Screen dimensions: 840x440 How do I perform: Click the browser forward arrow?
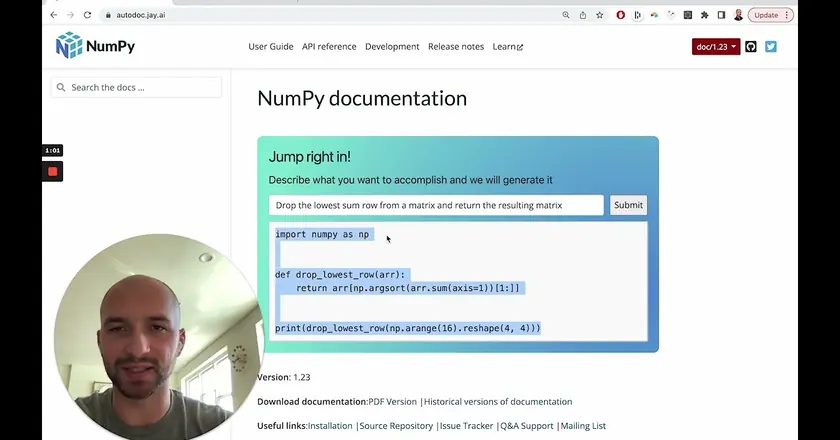coord(70,15)
